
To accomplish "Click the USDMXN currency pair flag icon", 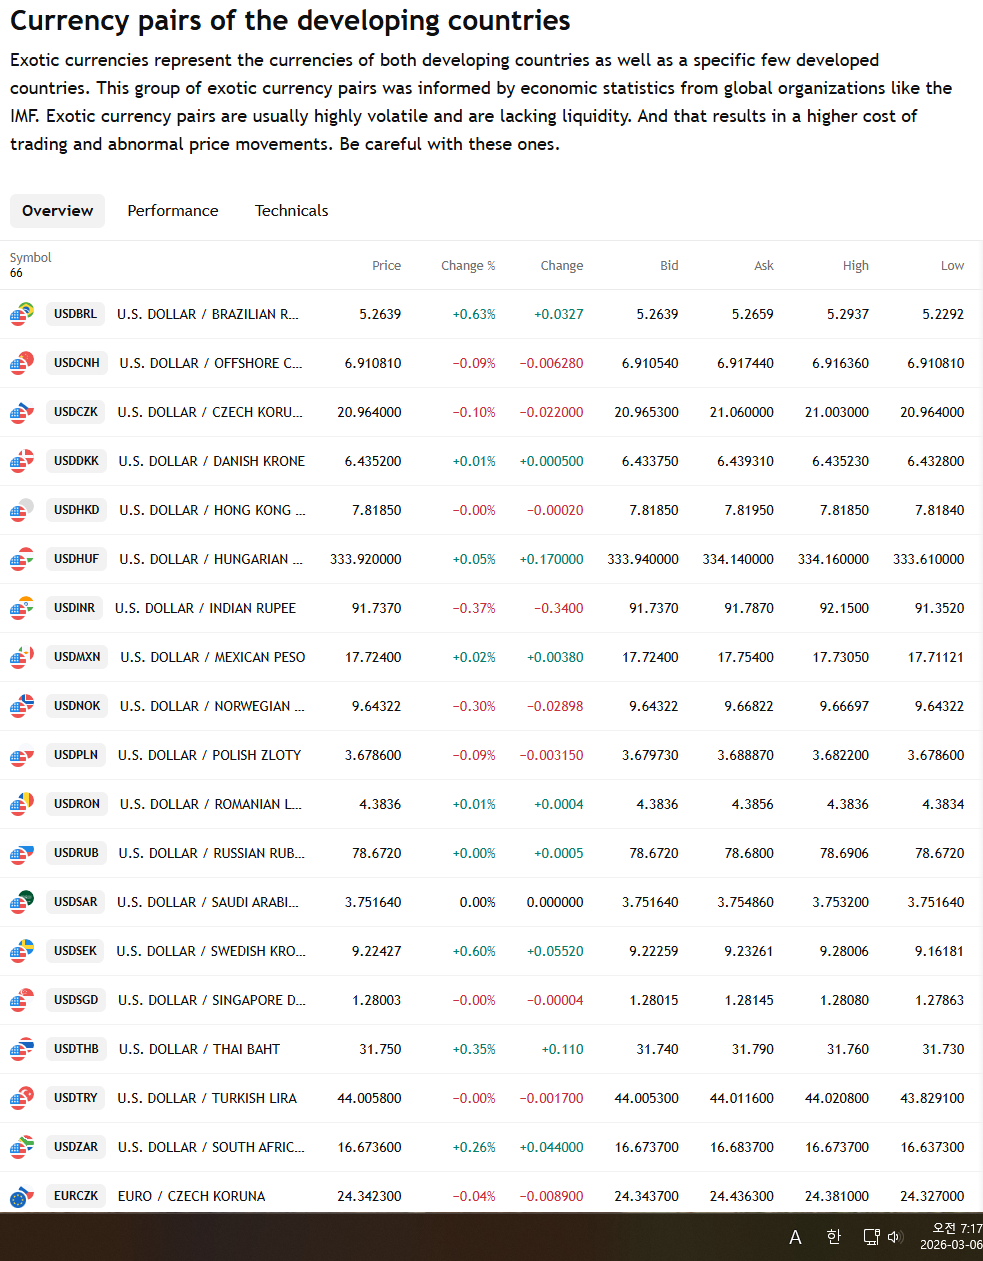I will click(22, 657).
